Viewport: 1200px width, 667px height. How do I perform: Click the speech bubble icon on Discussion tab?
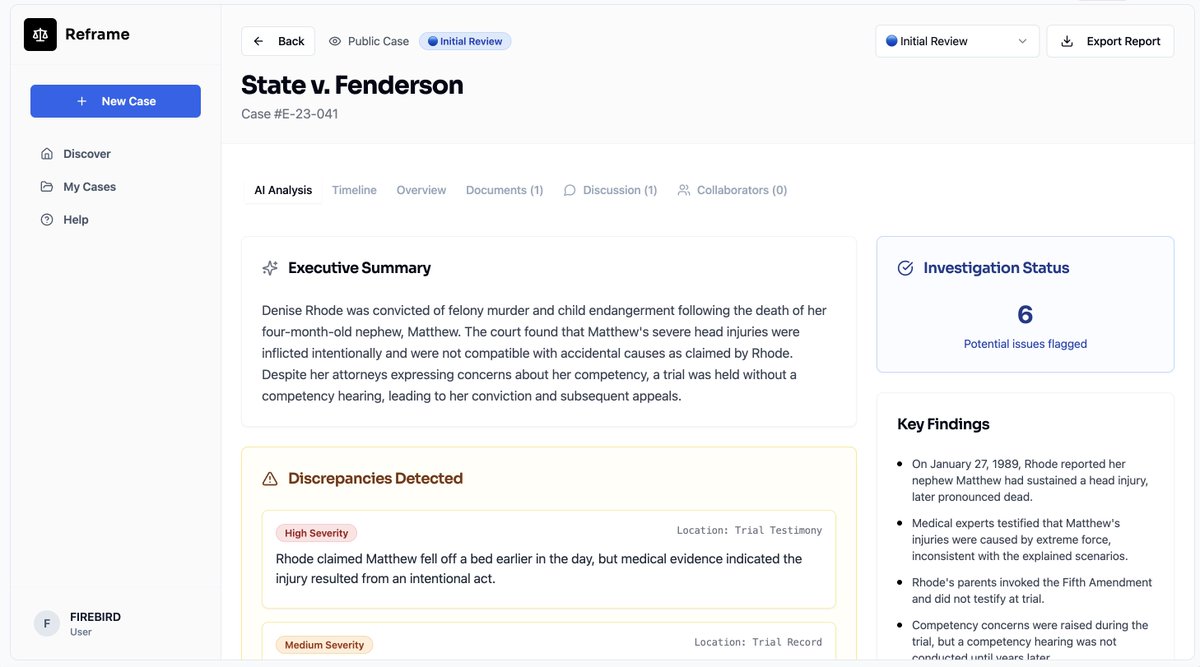click(x=568, y=189)
